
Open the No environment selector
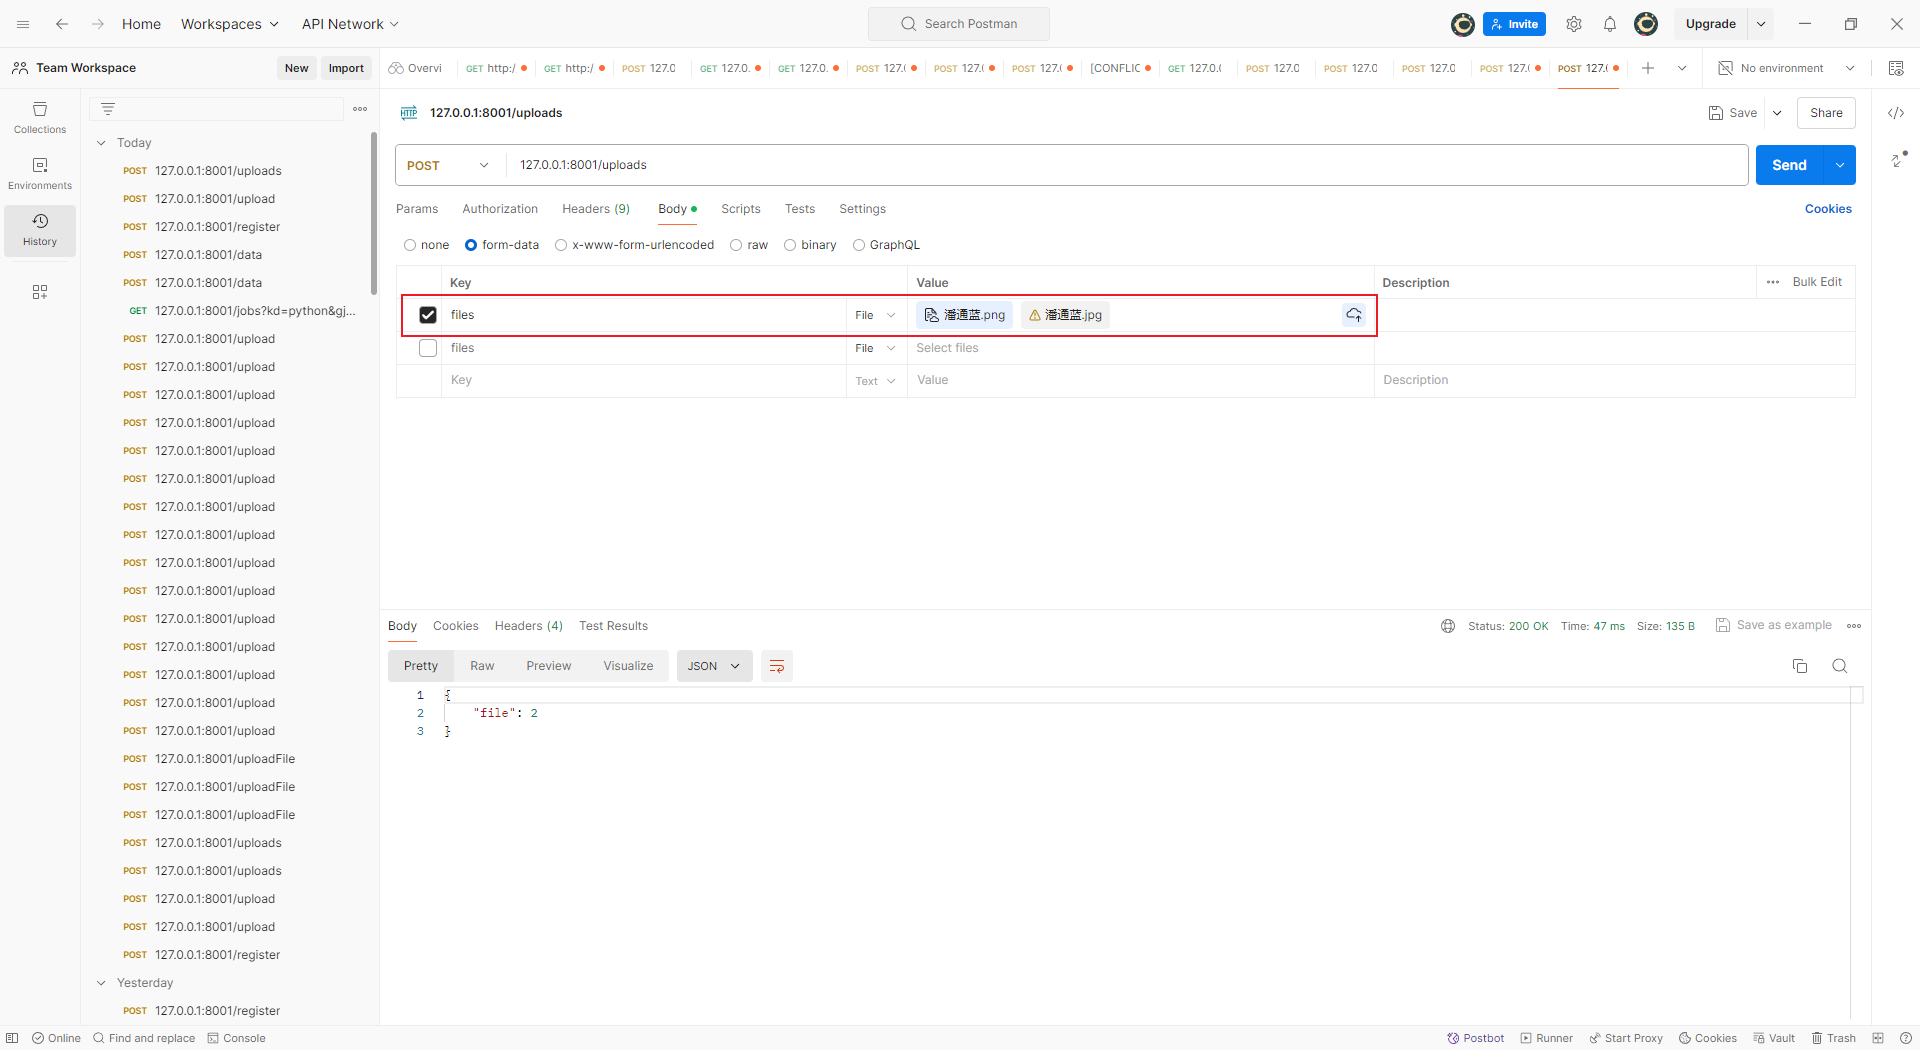1786,68
